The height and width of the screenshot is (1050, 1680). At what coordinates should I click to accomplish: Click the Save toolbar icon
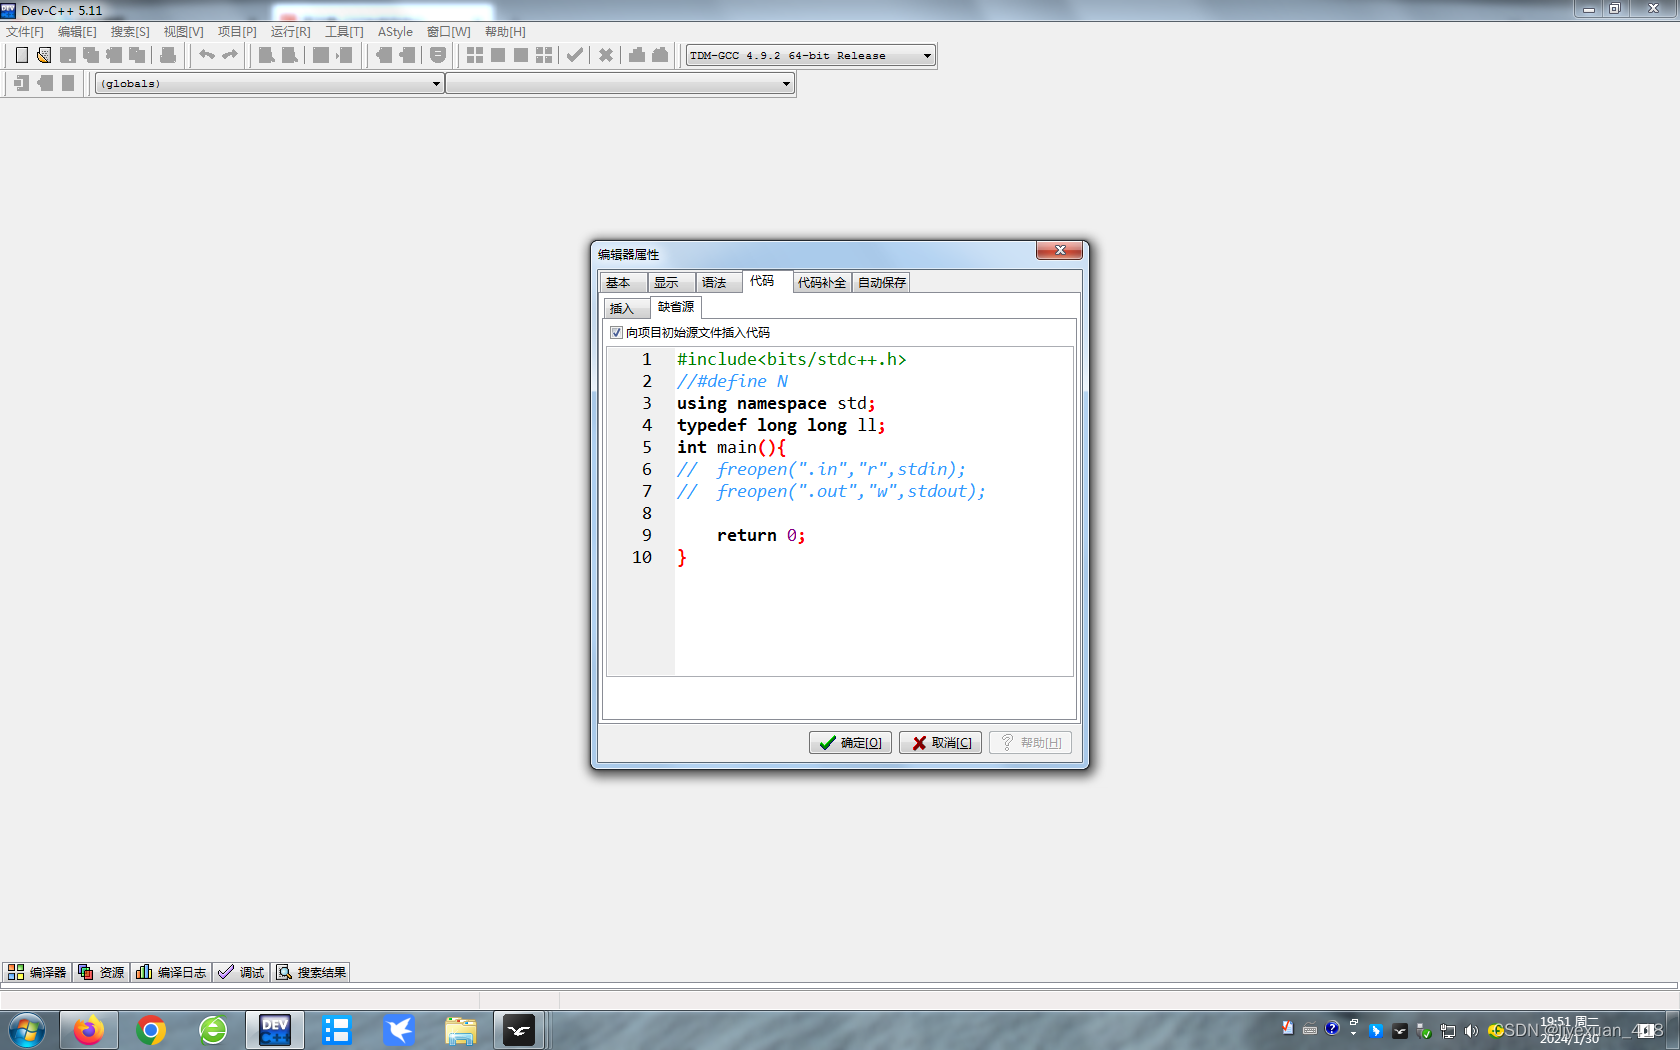click(67, 55)
